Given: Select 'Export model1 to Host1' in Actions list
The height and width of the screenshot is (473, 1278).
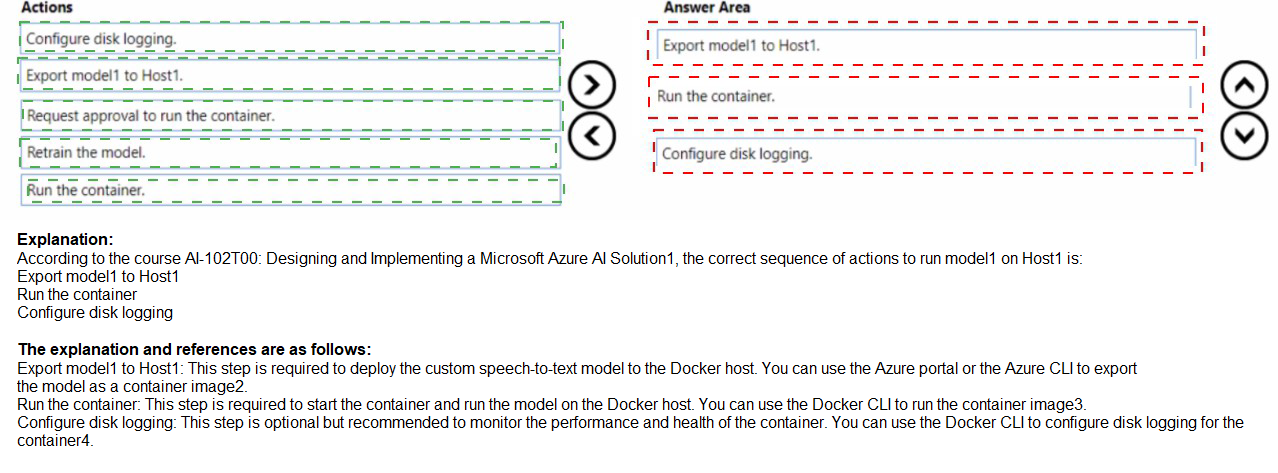Looking at the screenshot, I should point(290,75).
